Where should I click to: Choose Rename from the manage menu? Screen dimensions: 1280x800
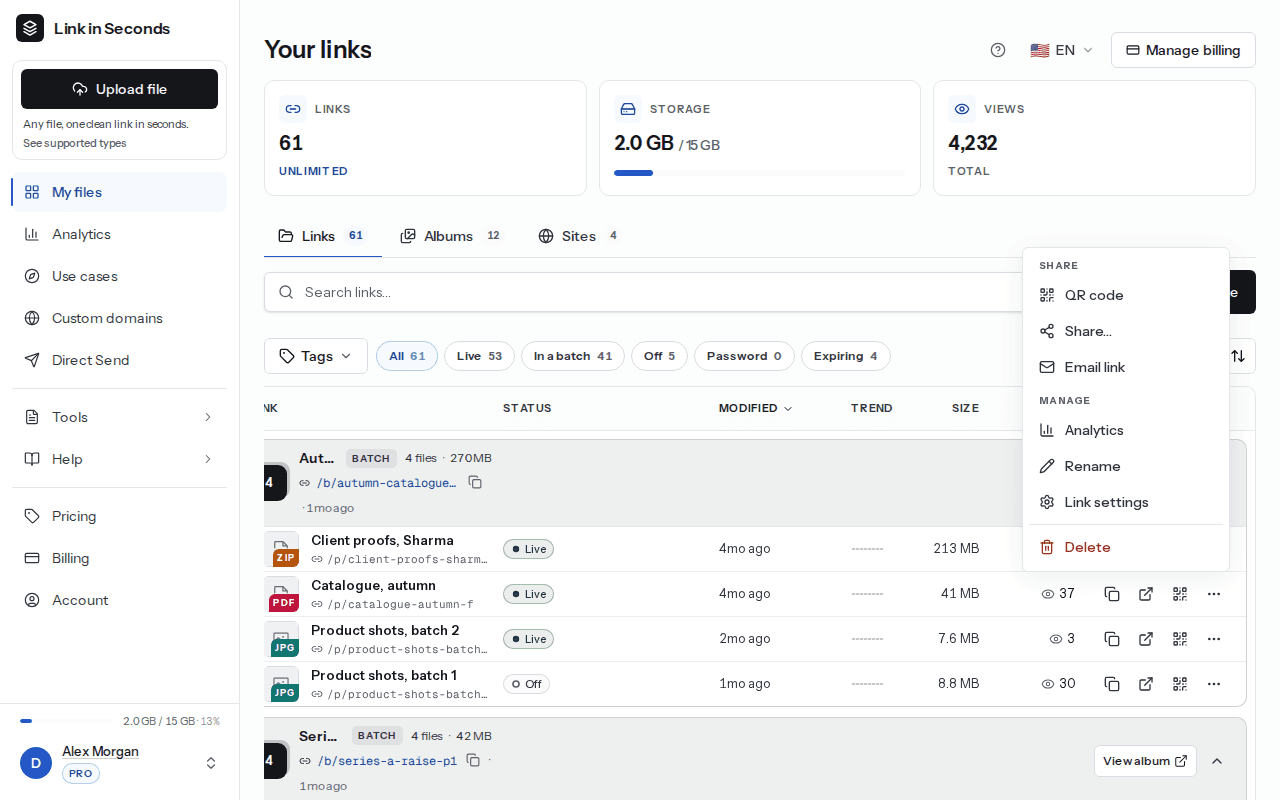(x=1126, y=466)
